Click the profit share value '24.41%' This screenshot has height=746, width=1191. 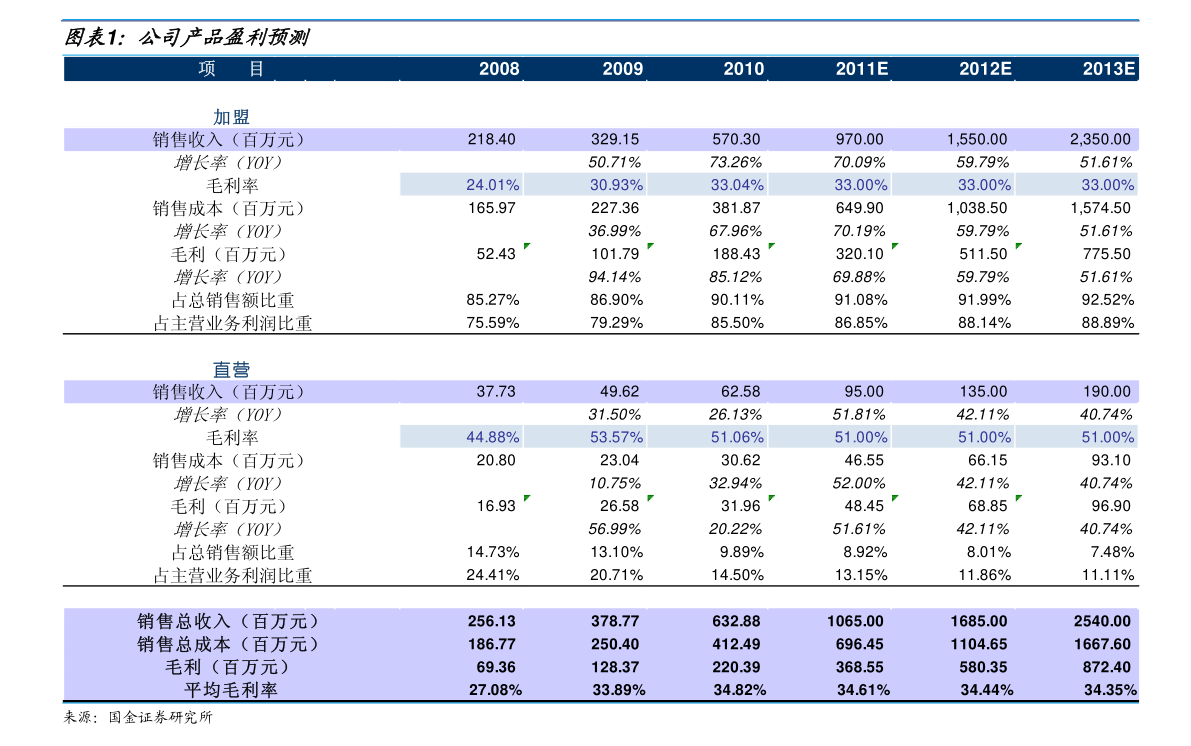click(x=493, y=575)
